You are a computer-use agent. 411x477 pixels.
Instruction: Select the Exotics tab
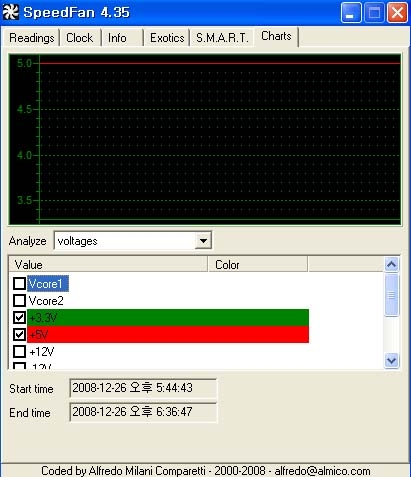coord(167,38)
